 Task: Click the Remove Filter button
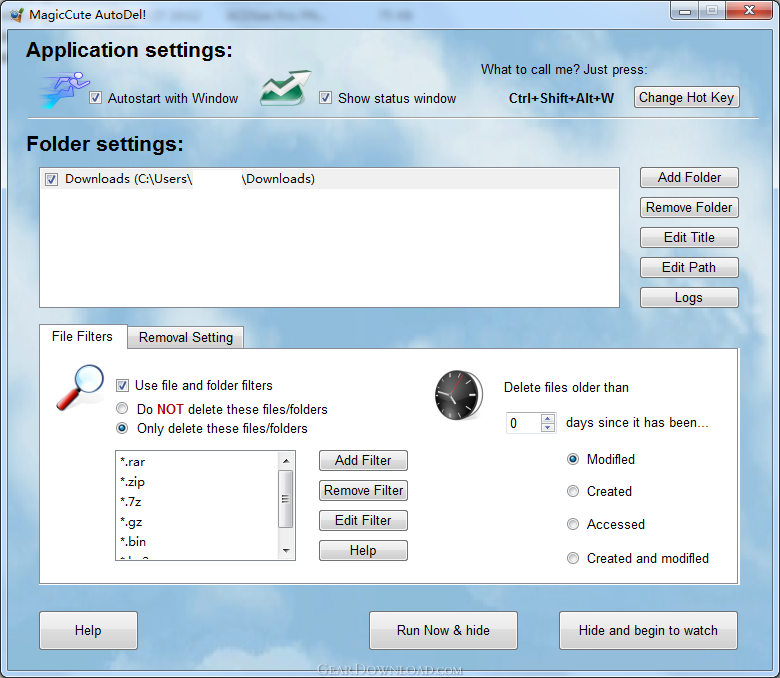pyautogui.click(x=363, y=490)
